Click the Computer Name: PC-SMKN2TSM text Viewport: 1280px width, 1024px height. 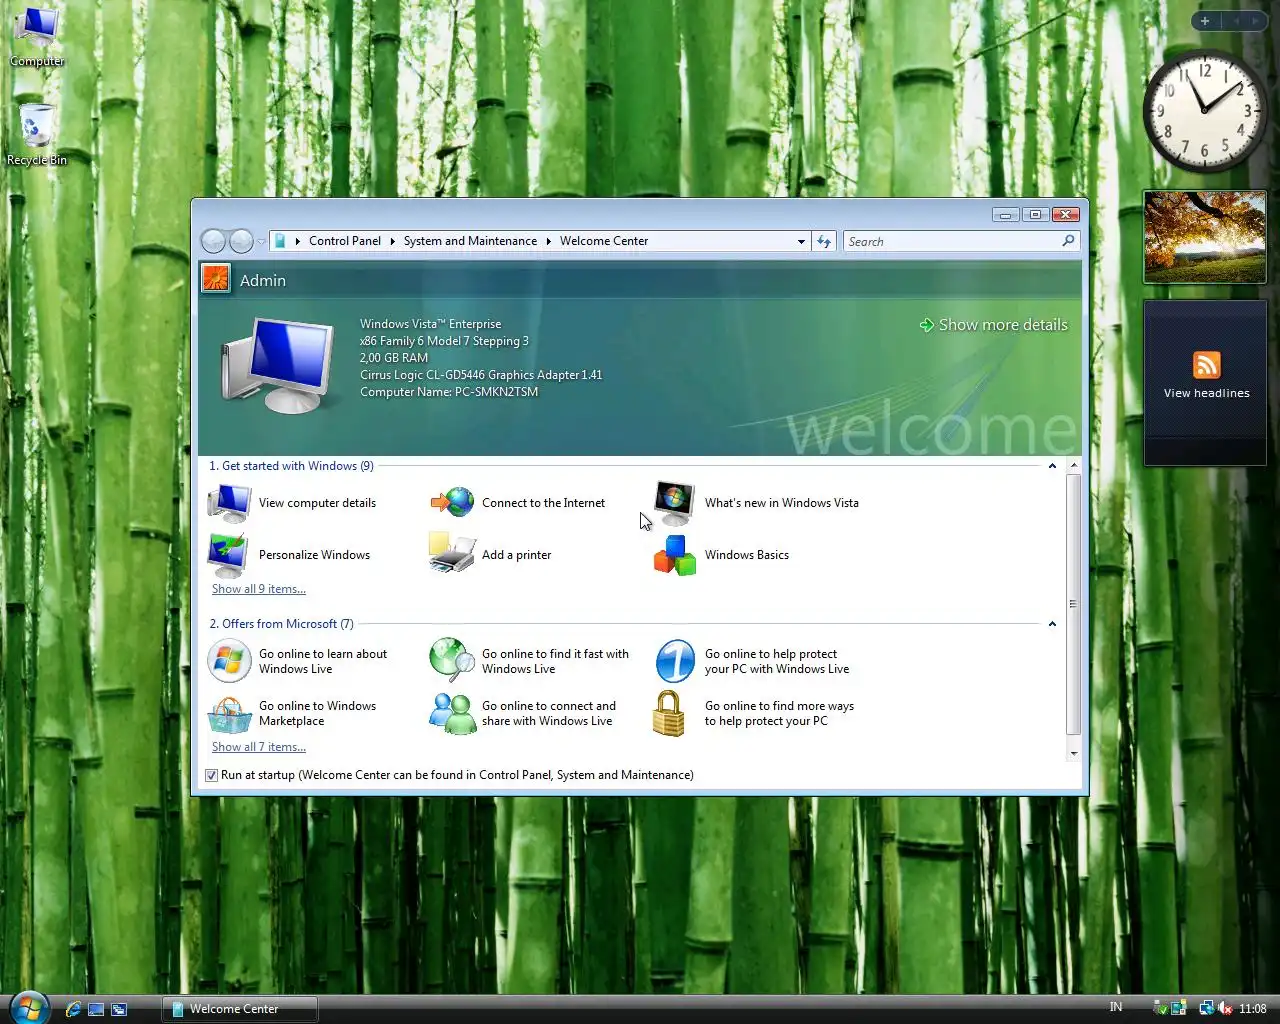(449, 392)
